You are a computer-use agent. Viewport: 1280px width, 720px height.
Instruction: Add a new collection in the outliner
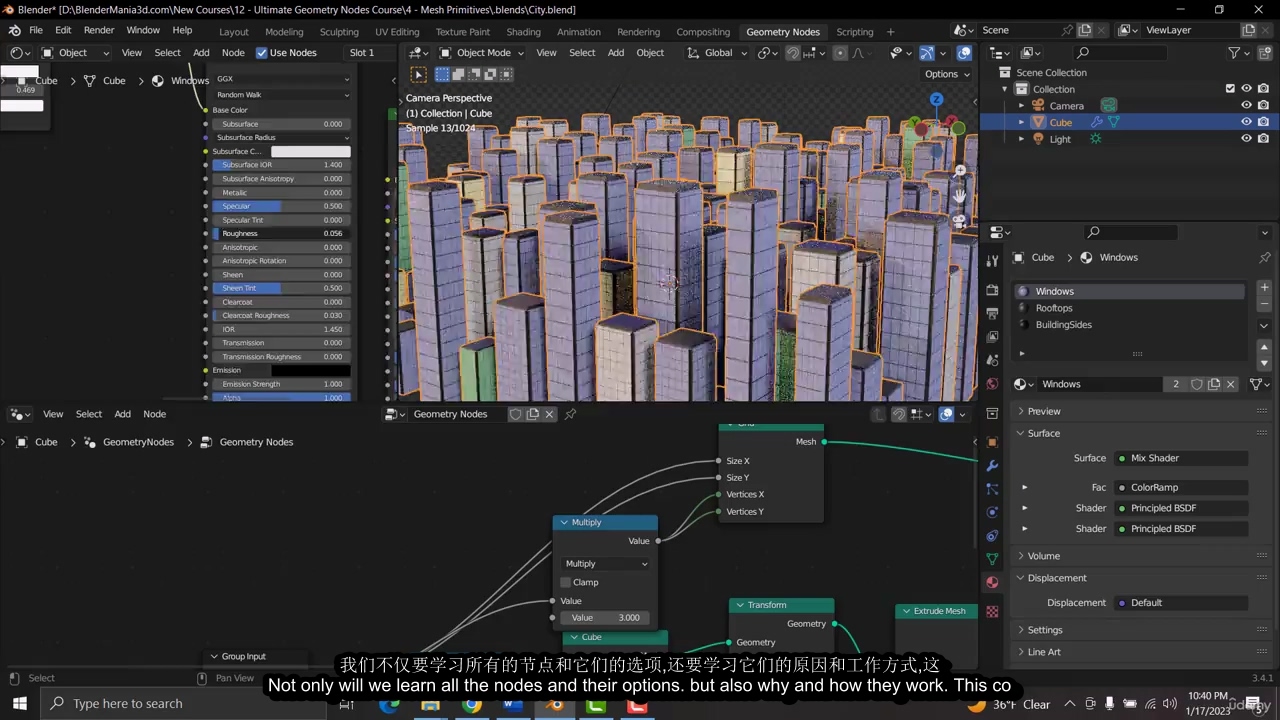tap(1264, 53)
